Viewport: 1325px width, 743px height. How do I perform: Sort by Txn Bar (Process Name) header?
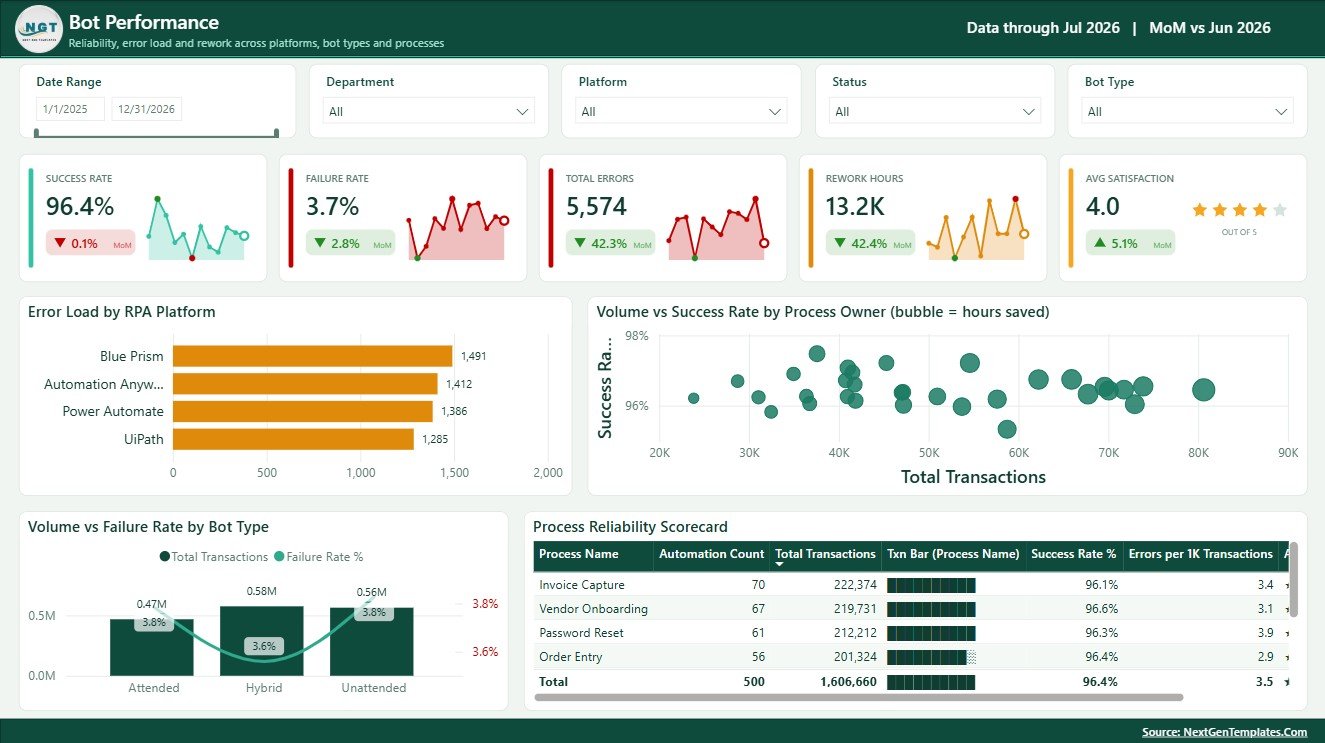click(x=953, y=554)
